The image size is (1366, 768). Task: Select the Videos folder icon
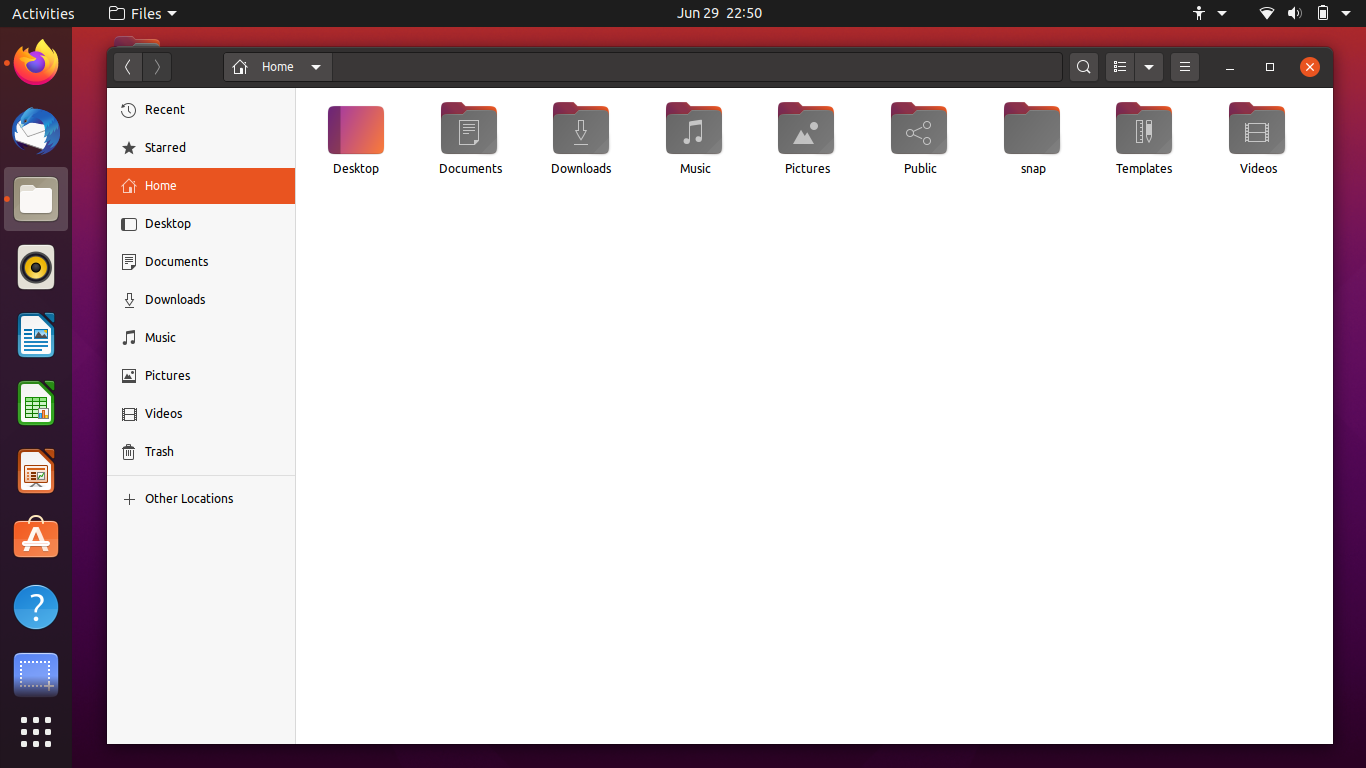click(x=1257, y=128)
